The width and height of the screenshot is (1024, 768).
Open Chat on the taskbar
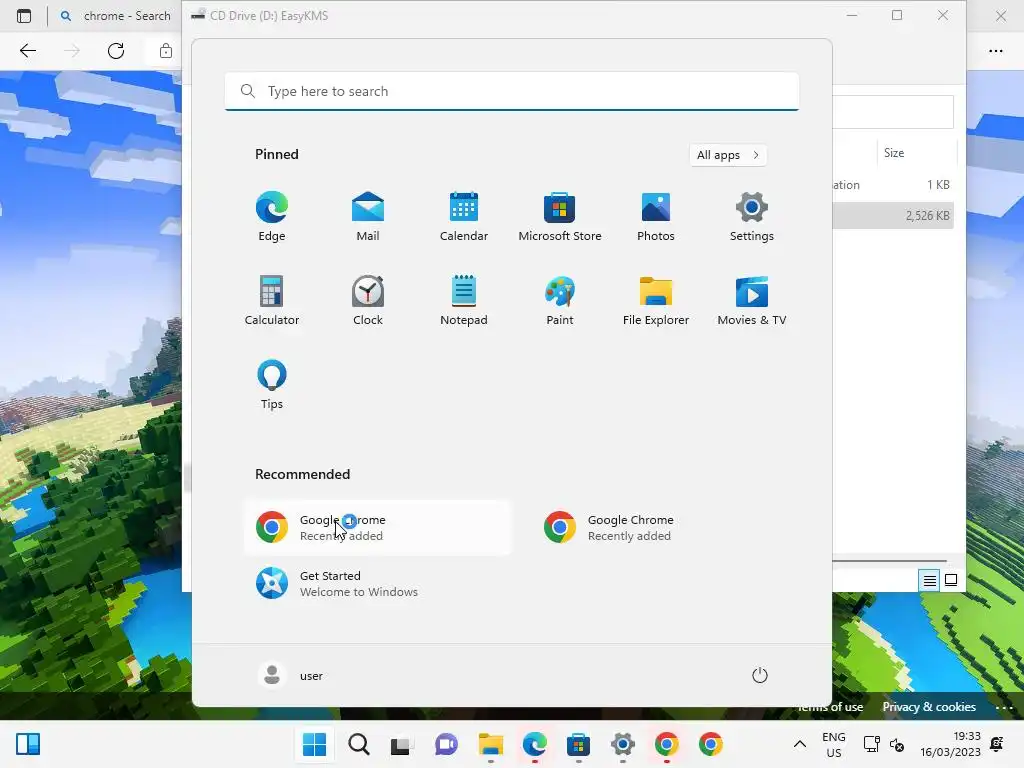point(447,744)
